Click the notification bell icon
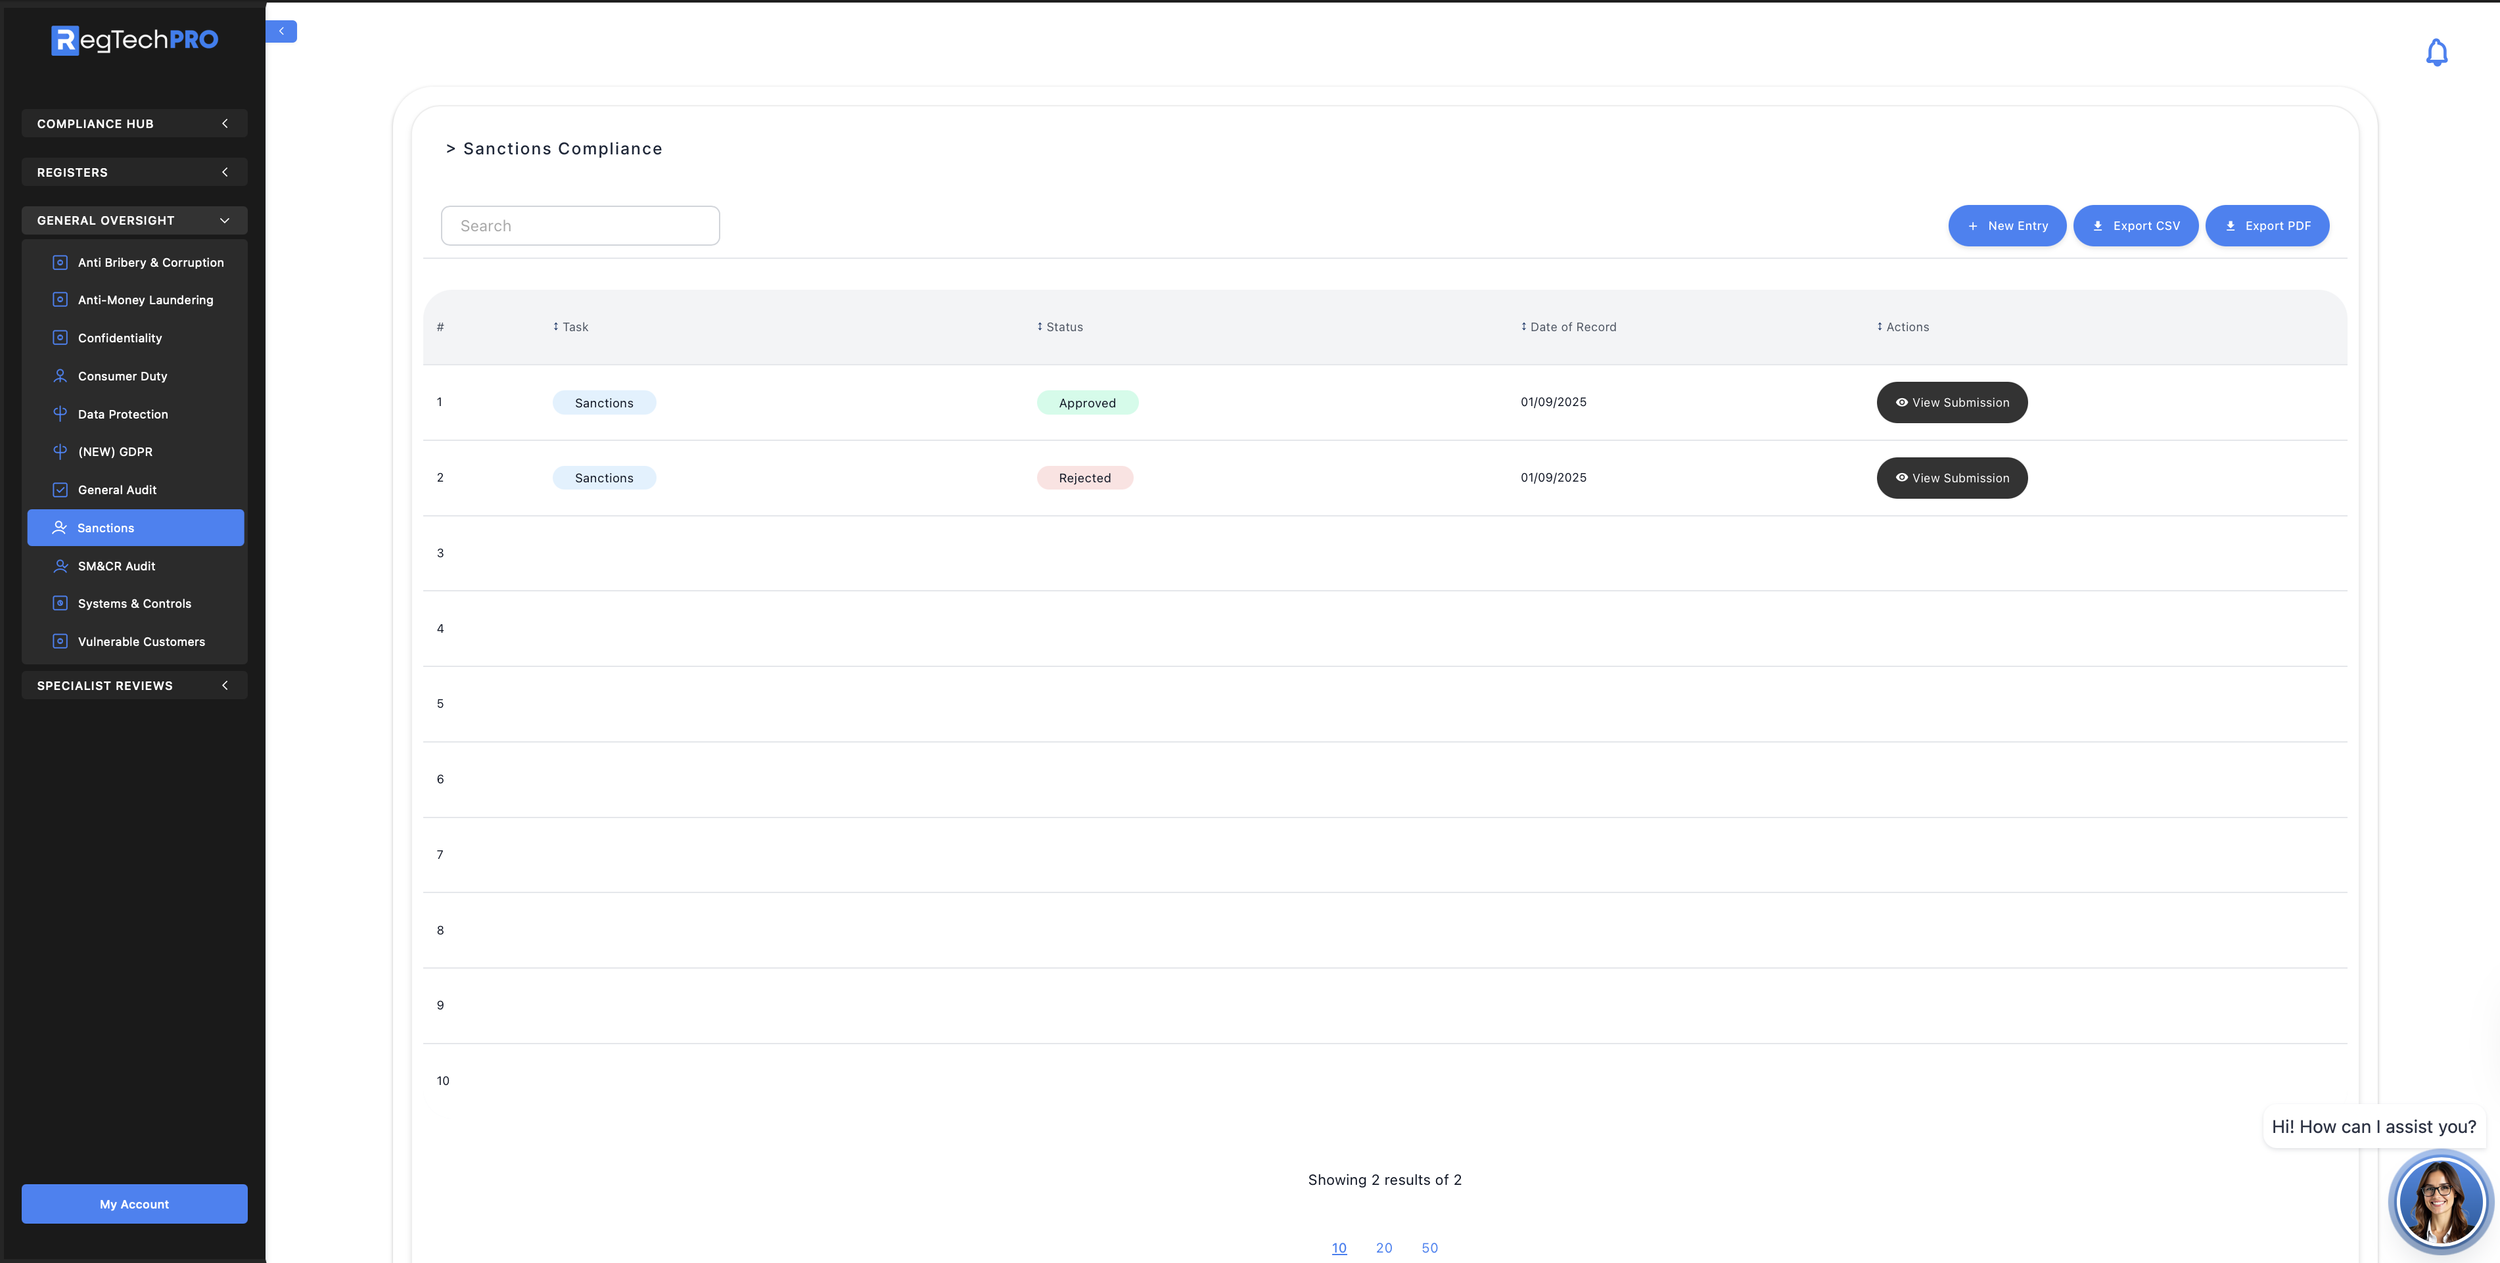The width and height of the screenshot is (2500, 1263). (x=2436, y=52)
